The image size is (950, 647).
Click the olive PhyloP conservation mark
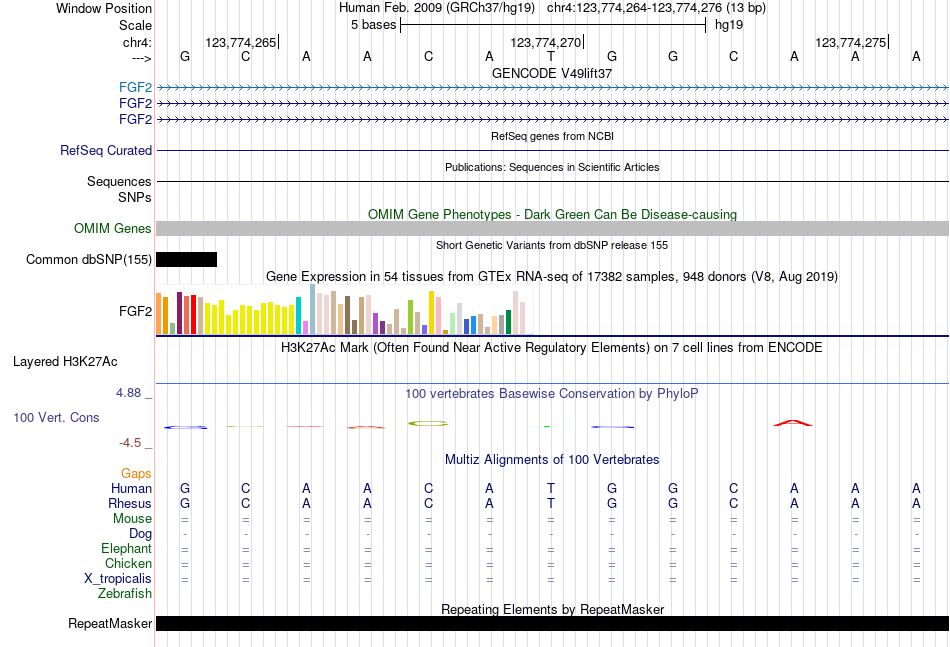pyautogui.click(x=428, y=423)
